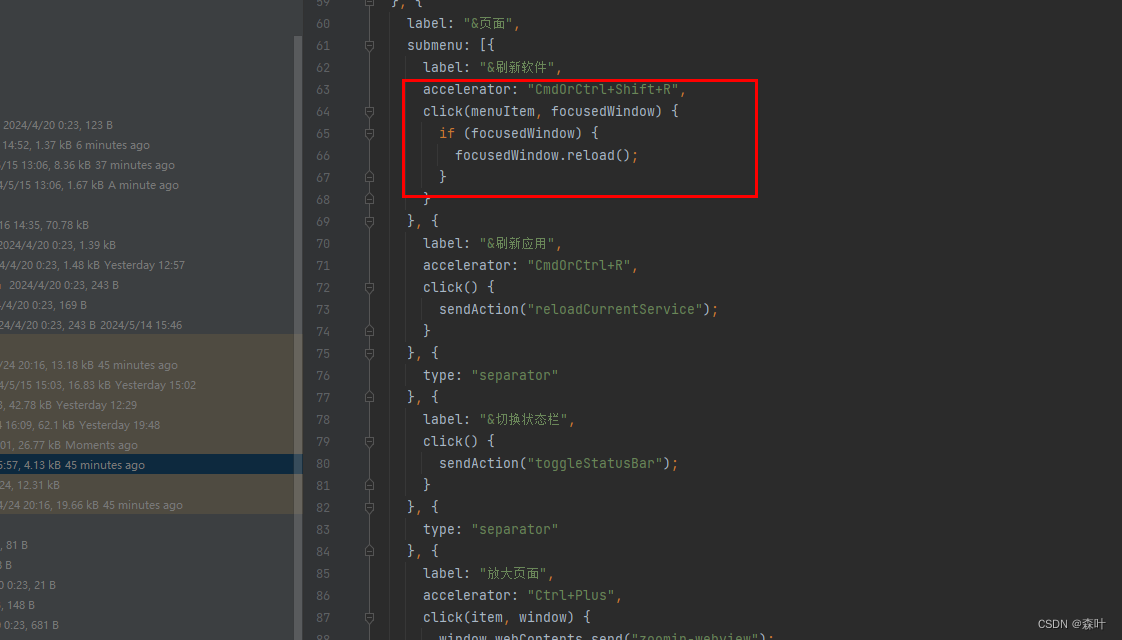Collapse the separator block at line 82
The height and width of the screenshot is (640, 1122).
coord(369,507)
